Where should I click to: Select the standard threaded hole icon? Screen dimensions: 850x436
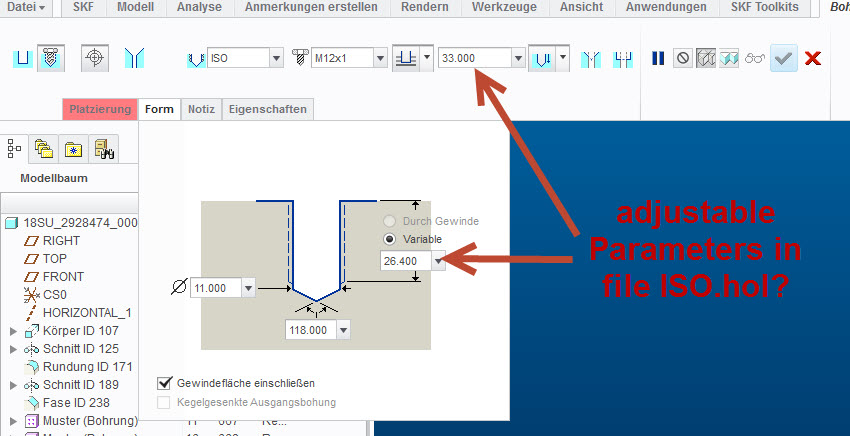(51, 58)
